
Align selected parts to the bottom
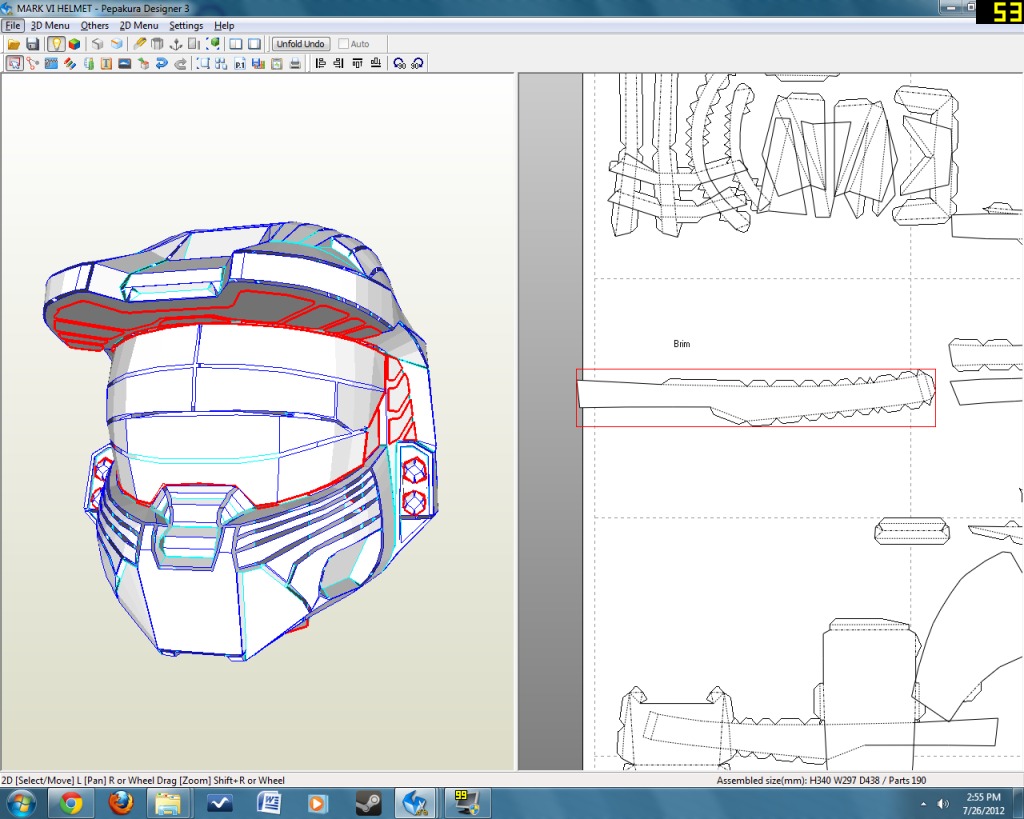tap(376, 63)
